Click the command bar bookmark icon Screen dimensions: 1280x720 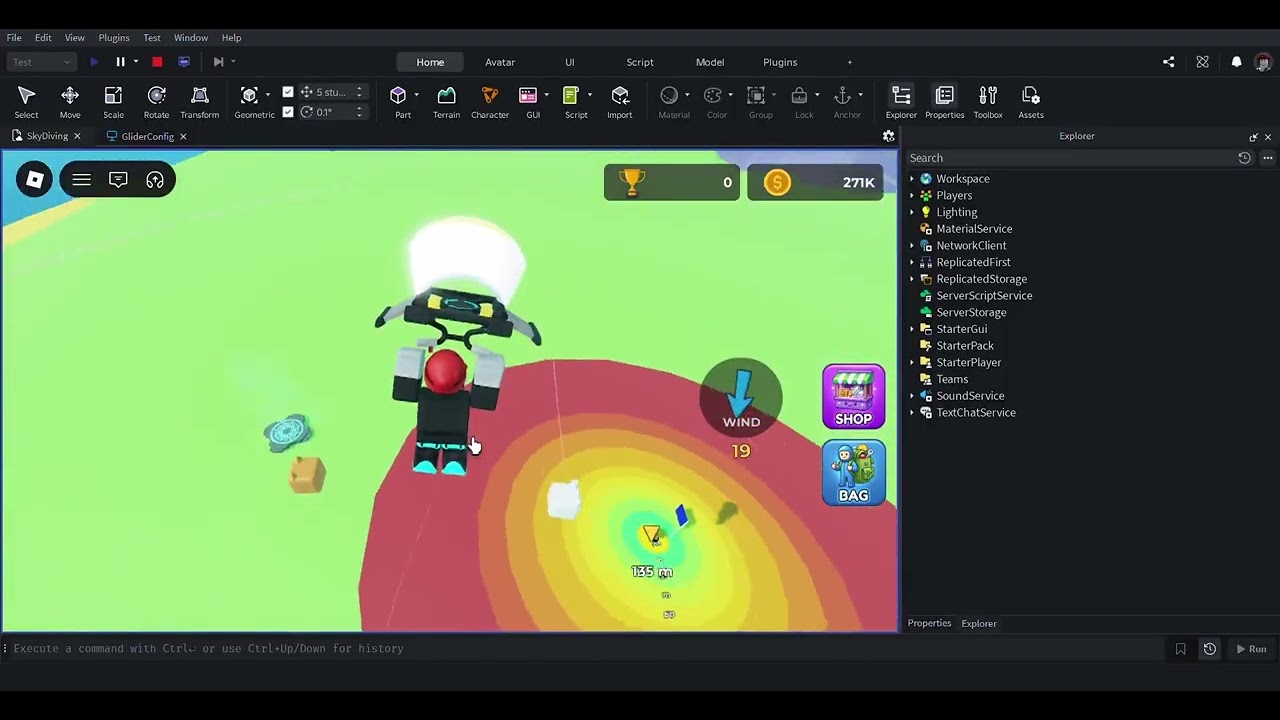(1181, 649)
